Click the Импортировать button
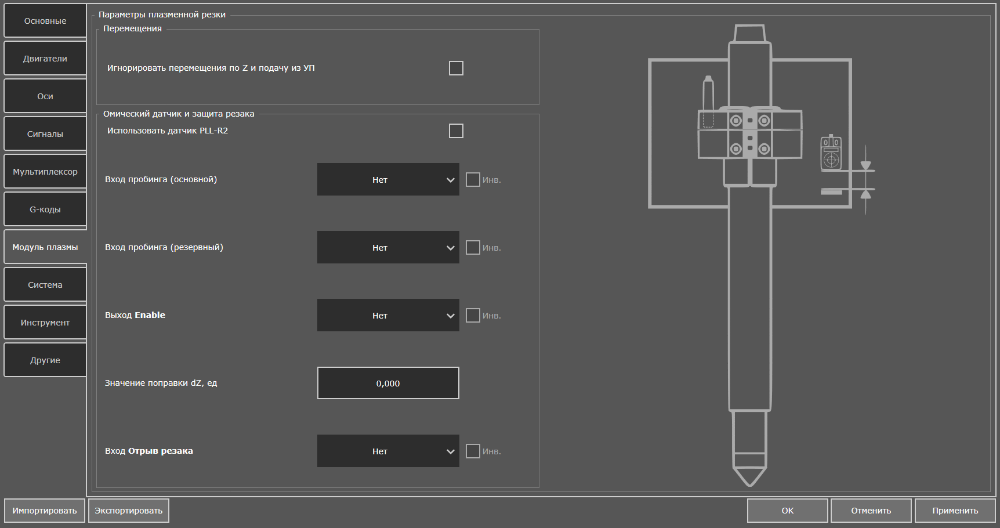This screenshot has height=528, width=1000. (43, 510)
